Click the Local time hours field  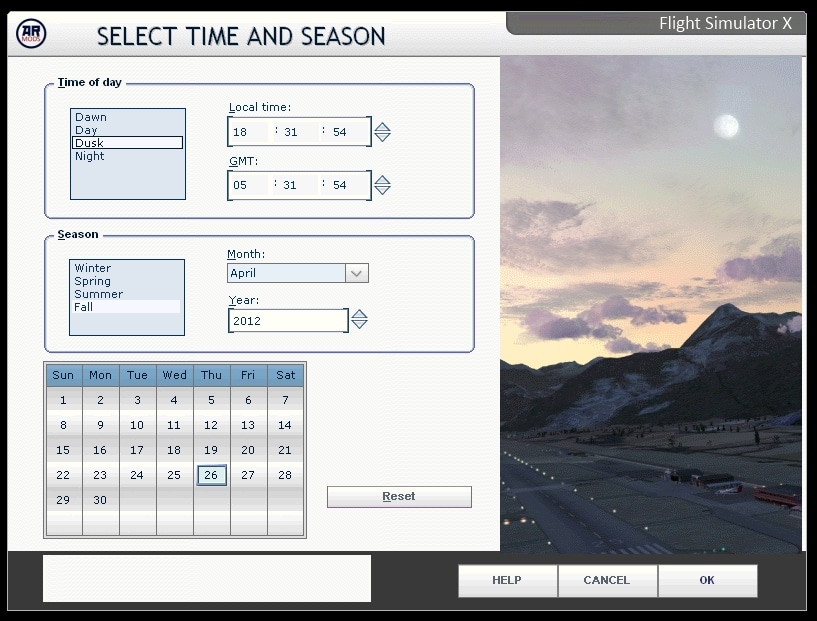[246, 132]
